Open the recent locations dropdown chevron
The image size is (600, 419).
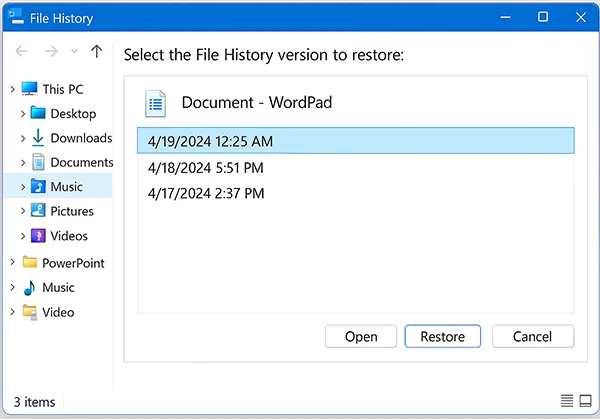74,53
